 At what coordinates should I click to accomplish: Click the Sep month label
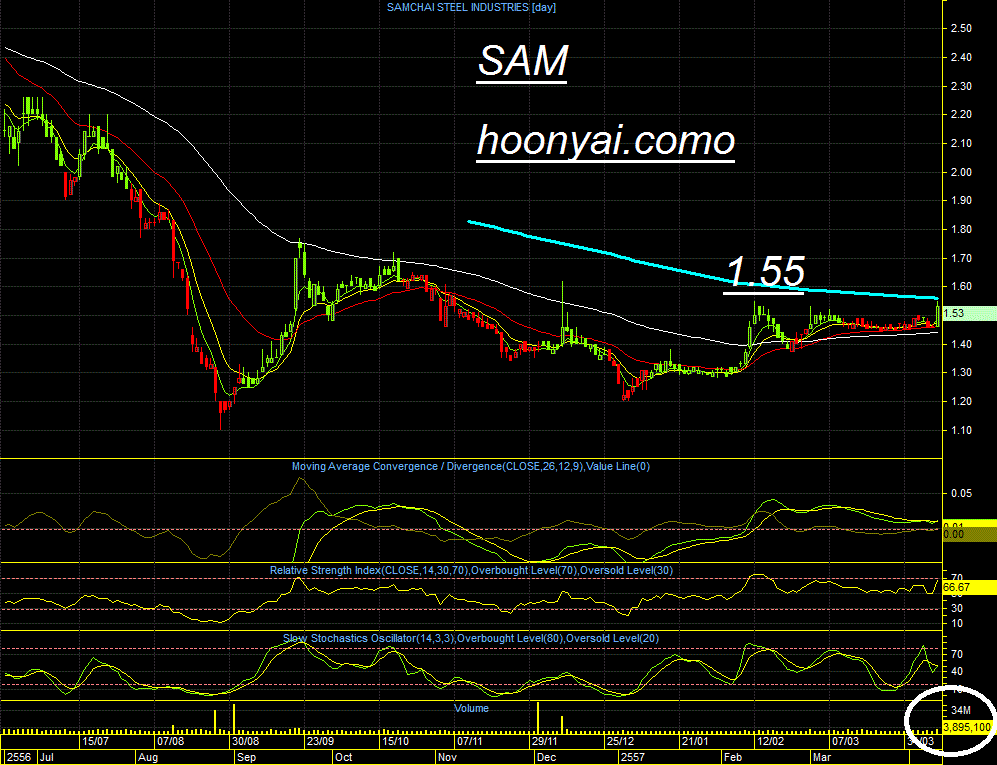245,757
